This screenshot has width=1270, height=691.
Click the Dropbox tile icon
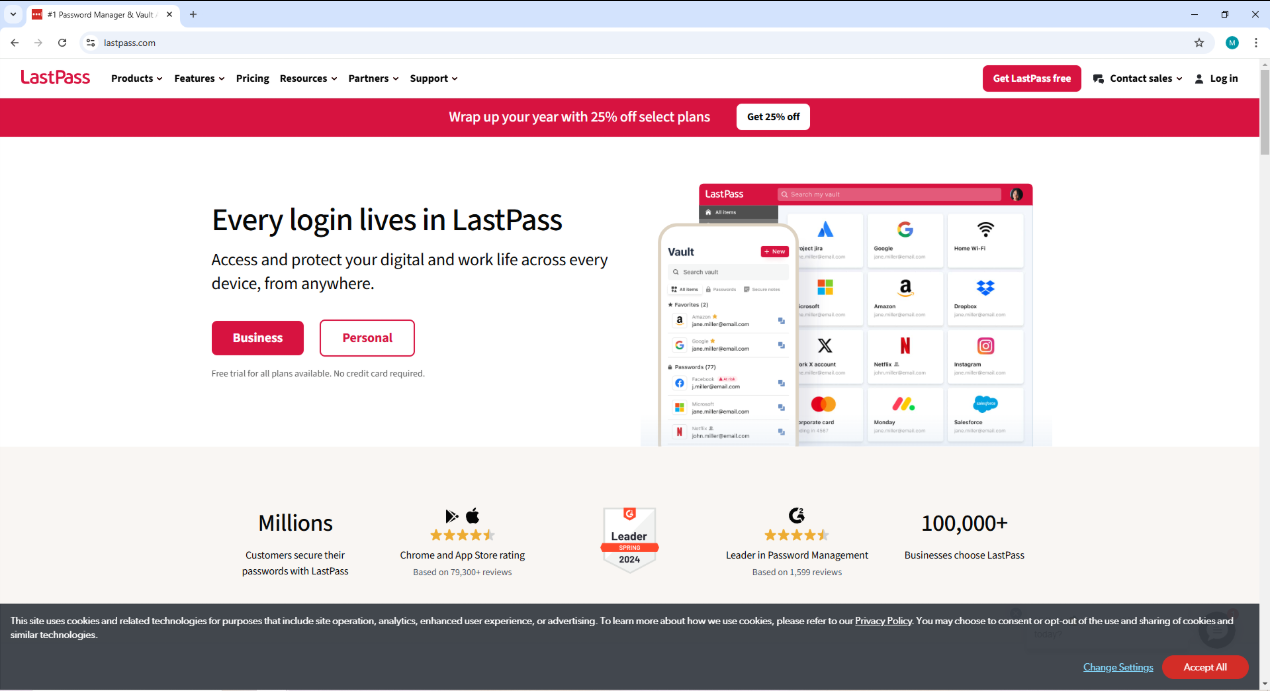pyautogui.click(x=985, y=288)
